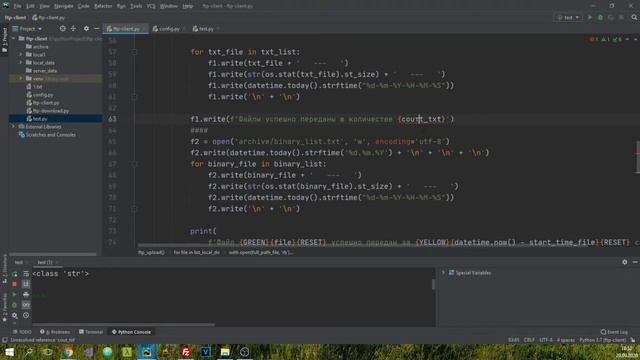Click the console history clock icon
640x360 pixels.
pos(26,316)
